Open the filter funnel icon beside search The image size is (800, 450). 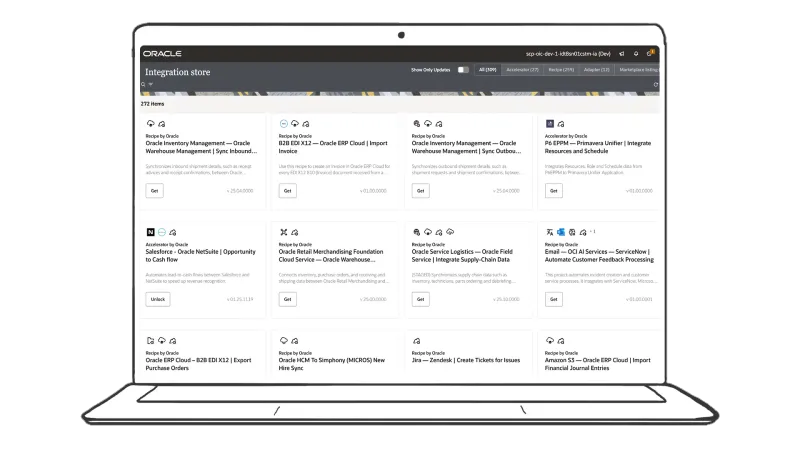coord(151,85)
